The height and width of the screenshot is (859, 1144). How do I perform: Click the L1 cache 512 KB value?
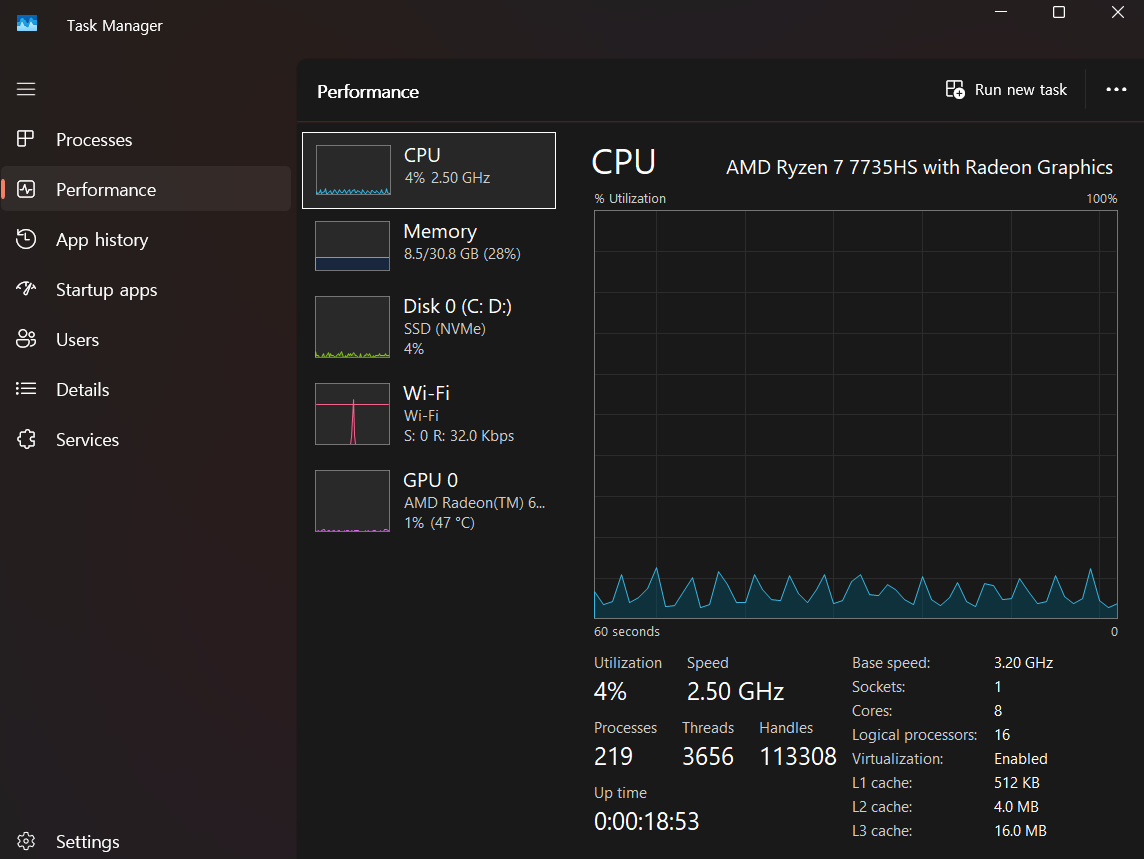[1017, 783]
